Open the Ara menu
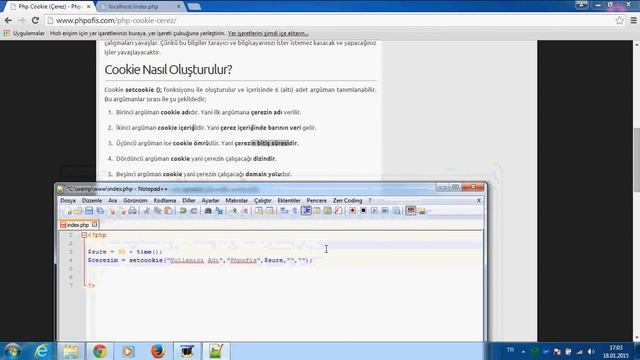The image size is (640, 360). (x=113, y=200)
